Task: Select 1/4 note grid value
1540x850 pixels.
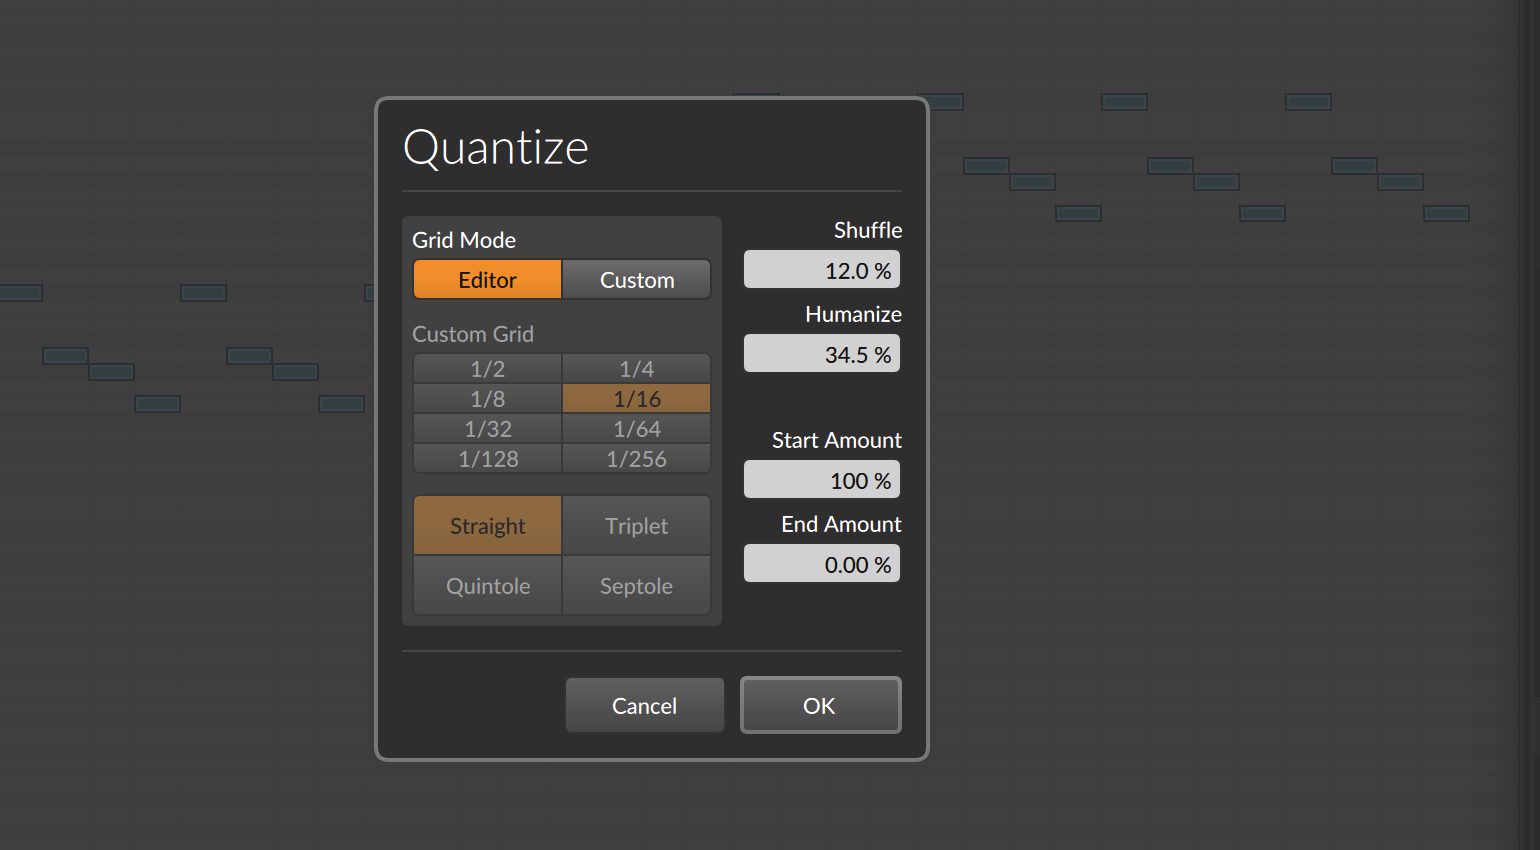Action: click(x=636, y=368)
